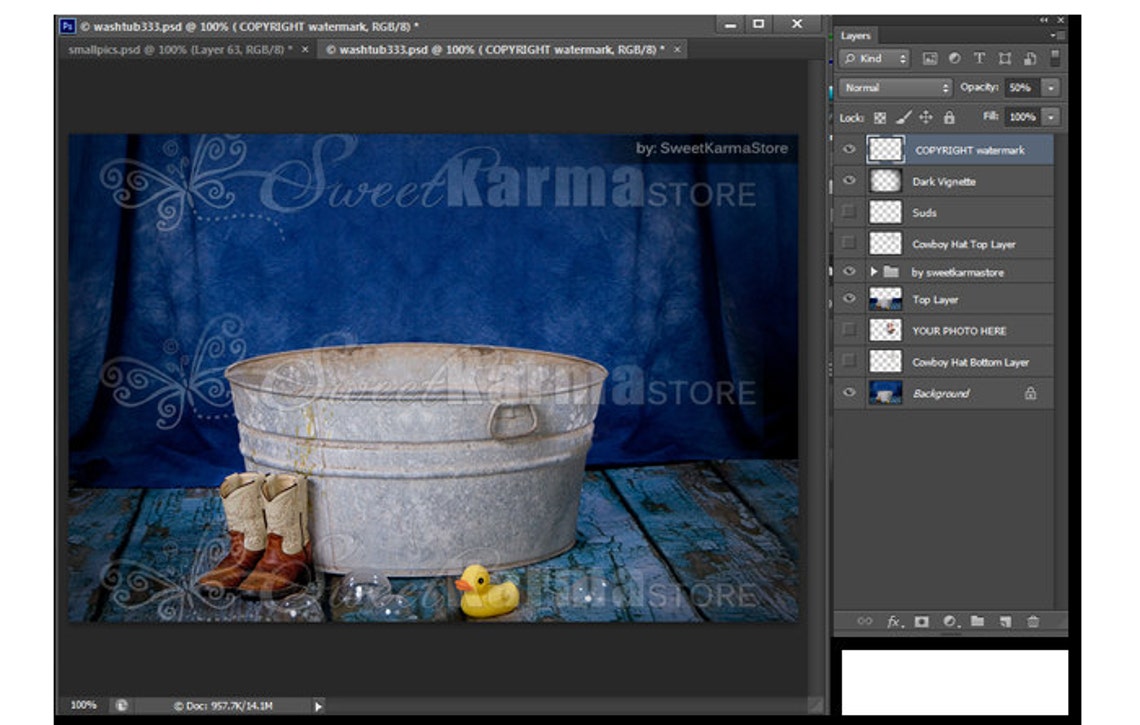Link the selected layers

pos(866,619)
